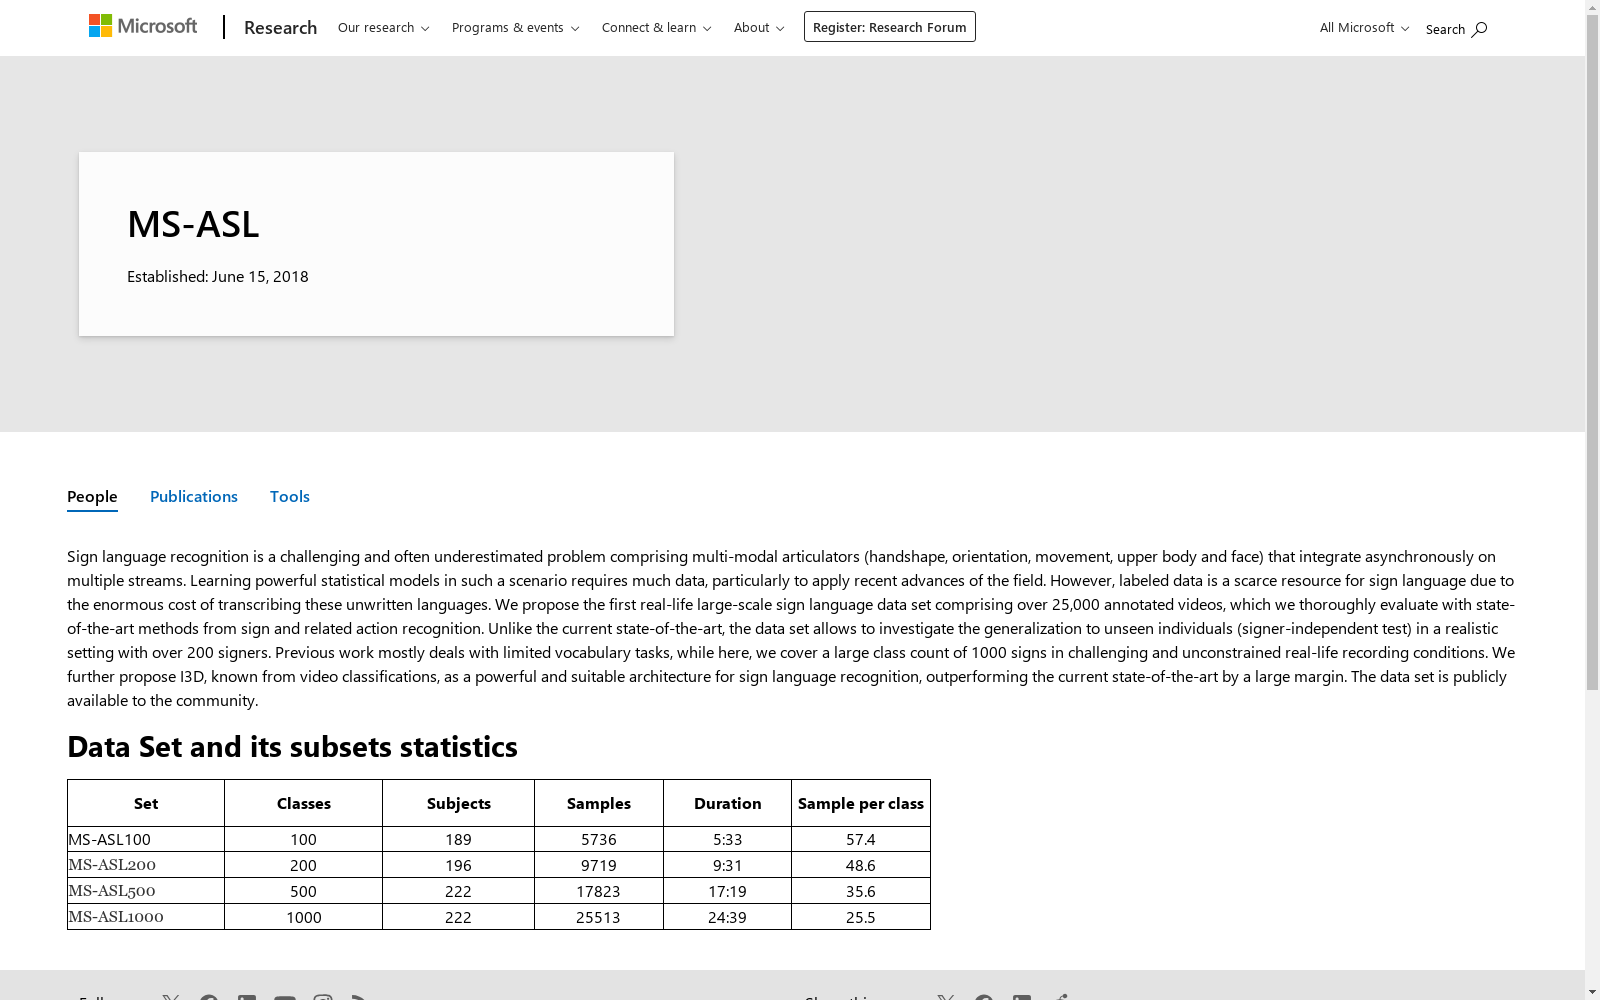Click the 35.6 sample per class cell
This screenshot has width=1600, height=1000.
coord(861,891)
